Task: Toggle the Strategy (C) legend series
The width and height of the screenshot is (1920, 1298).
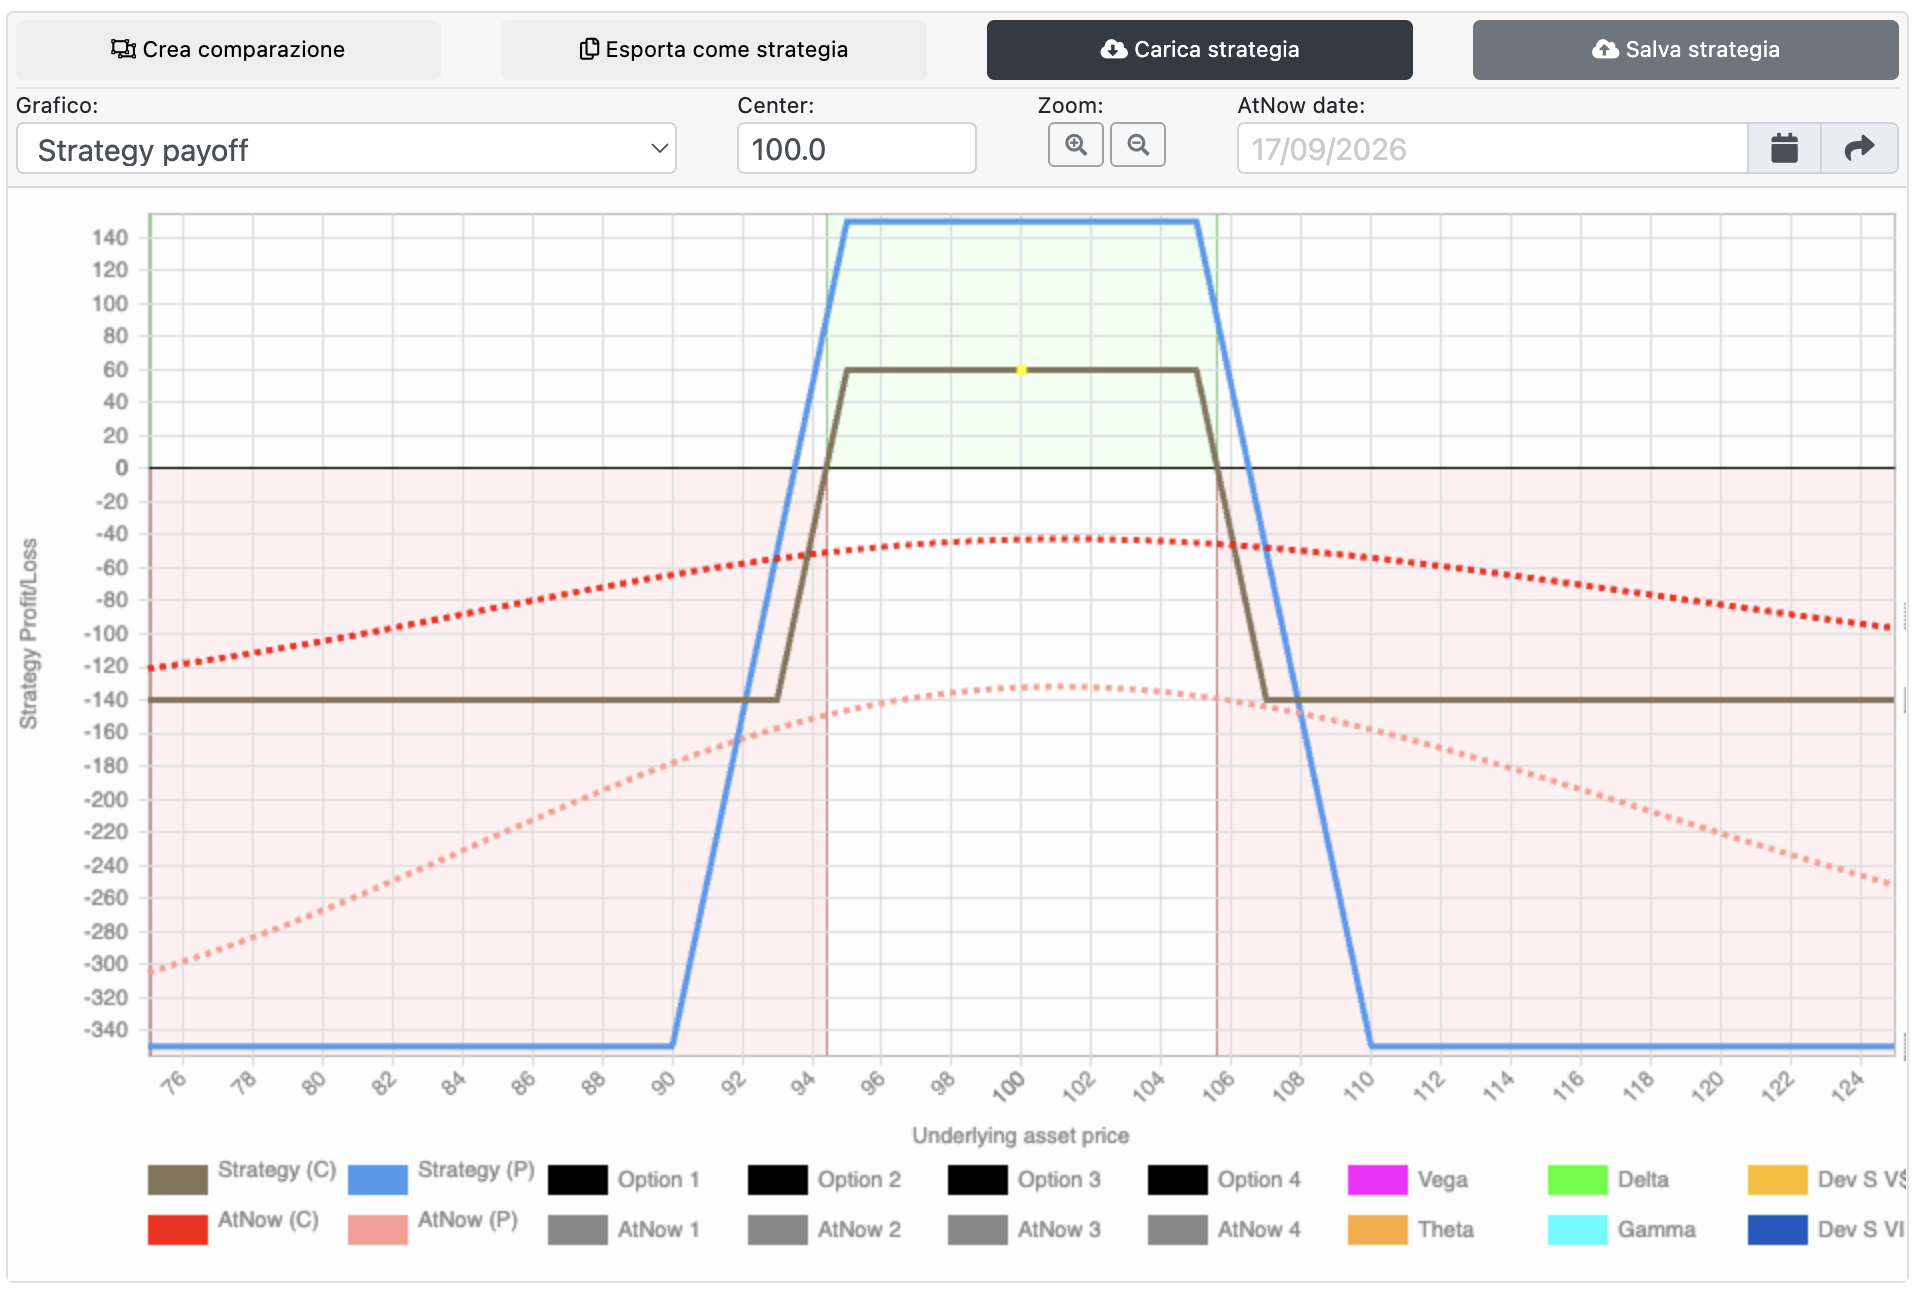Action: point(242,1178)
